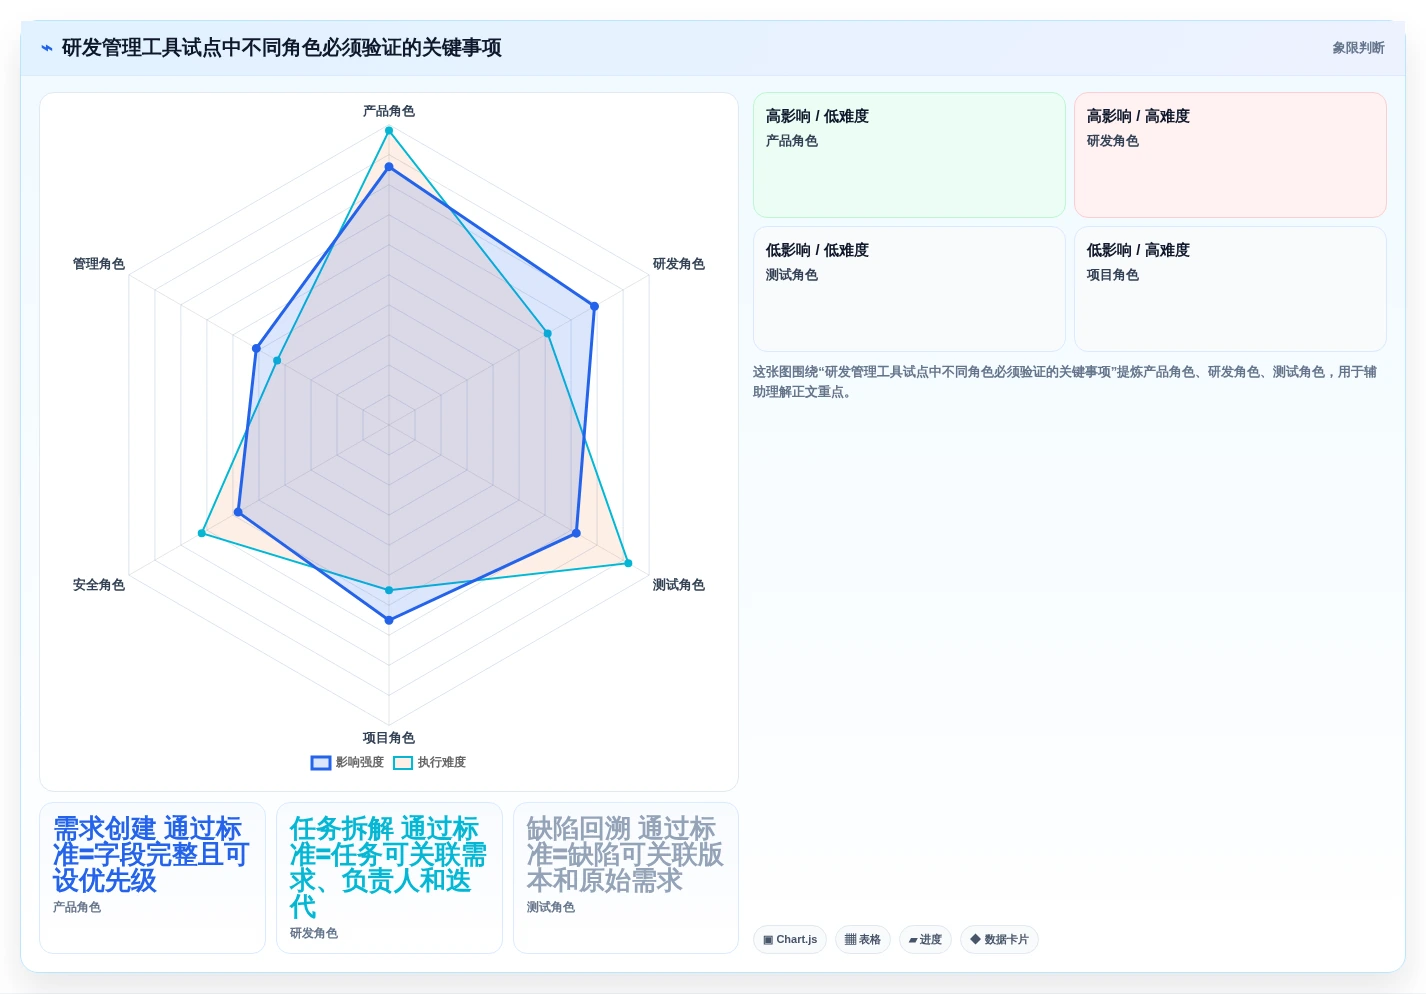The width and height of the screenshot is (1426, 994).
Task: Click the 执行难度 data point on 安全角色 axis
Action: (202, 533)
